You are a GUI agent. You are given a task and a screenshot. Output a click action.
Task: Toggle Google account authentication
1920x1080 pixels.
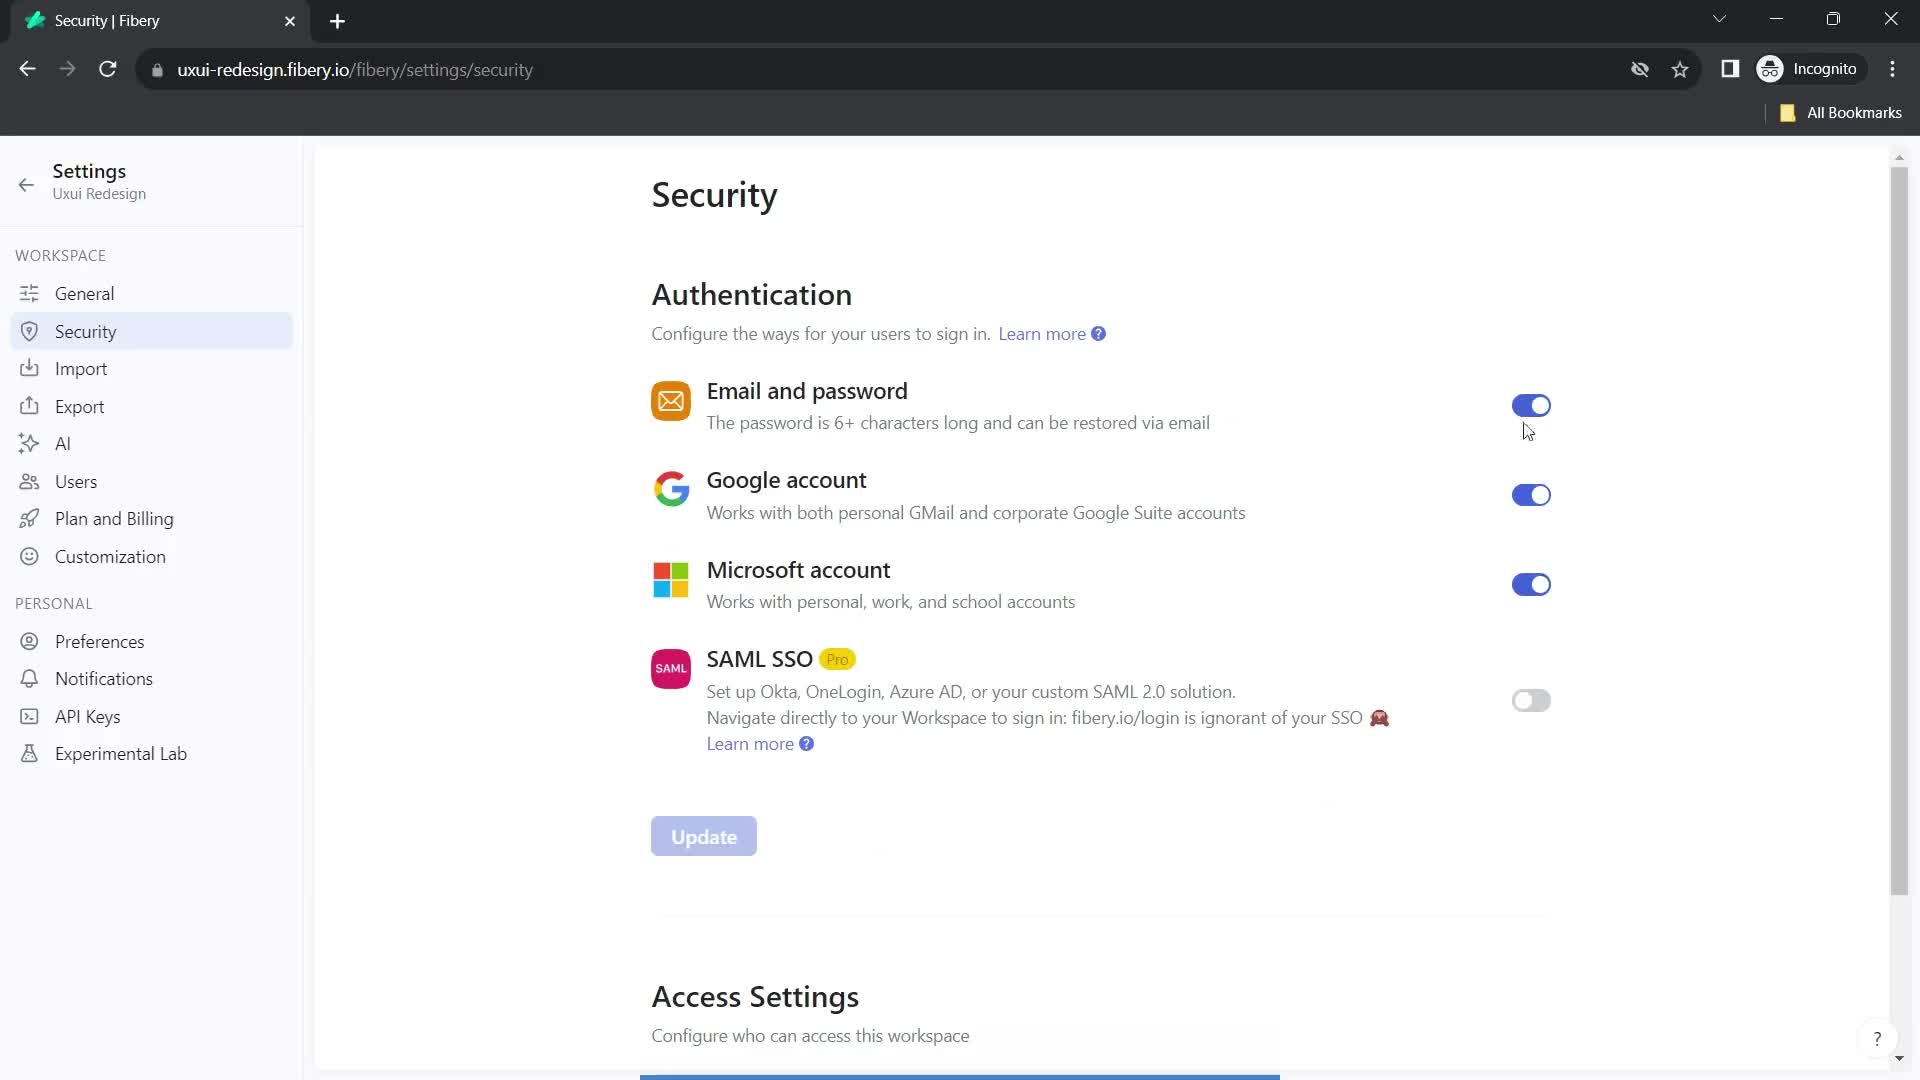1531,495
